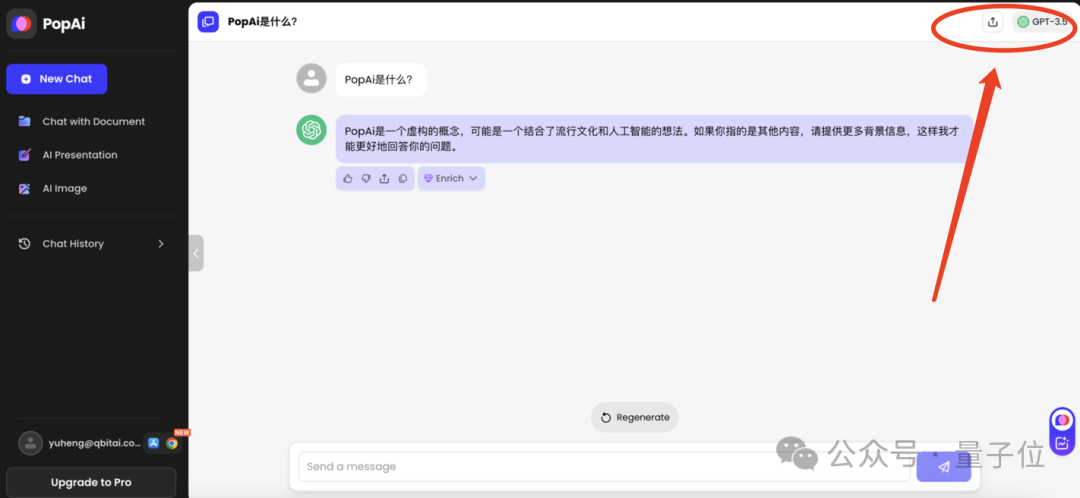Viewport: 1080px width, 498px height.
Task: Open the Chrome extension icon
Action: (x=172, y=443)
